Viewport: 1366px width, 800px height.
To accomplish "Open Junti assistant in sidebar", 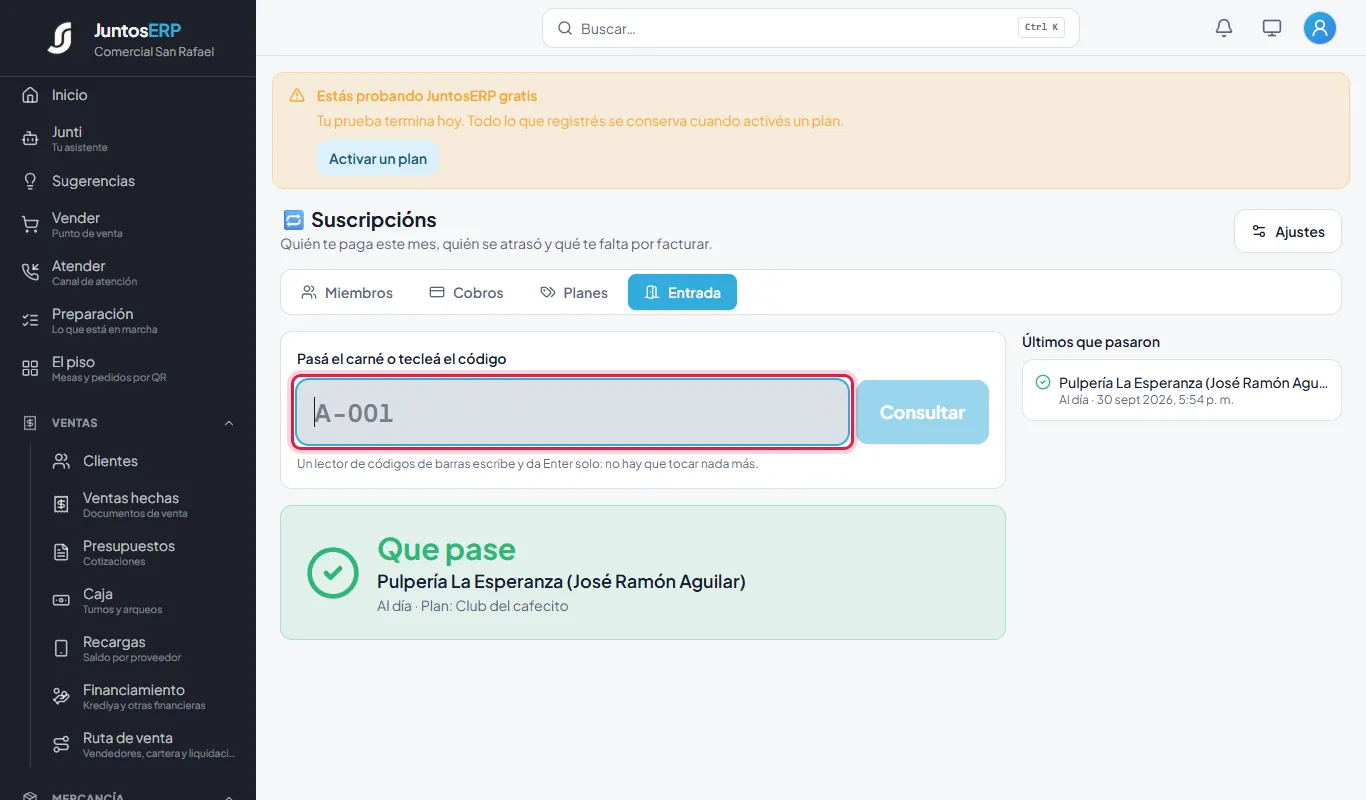I will click(128, 138).
